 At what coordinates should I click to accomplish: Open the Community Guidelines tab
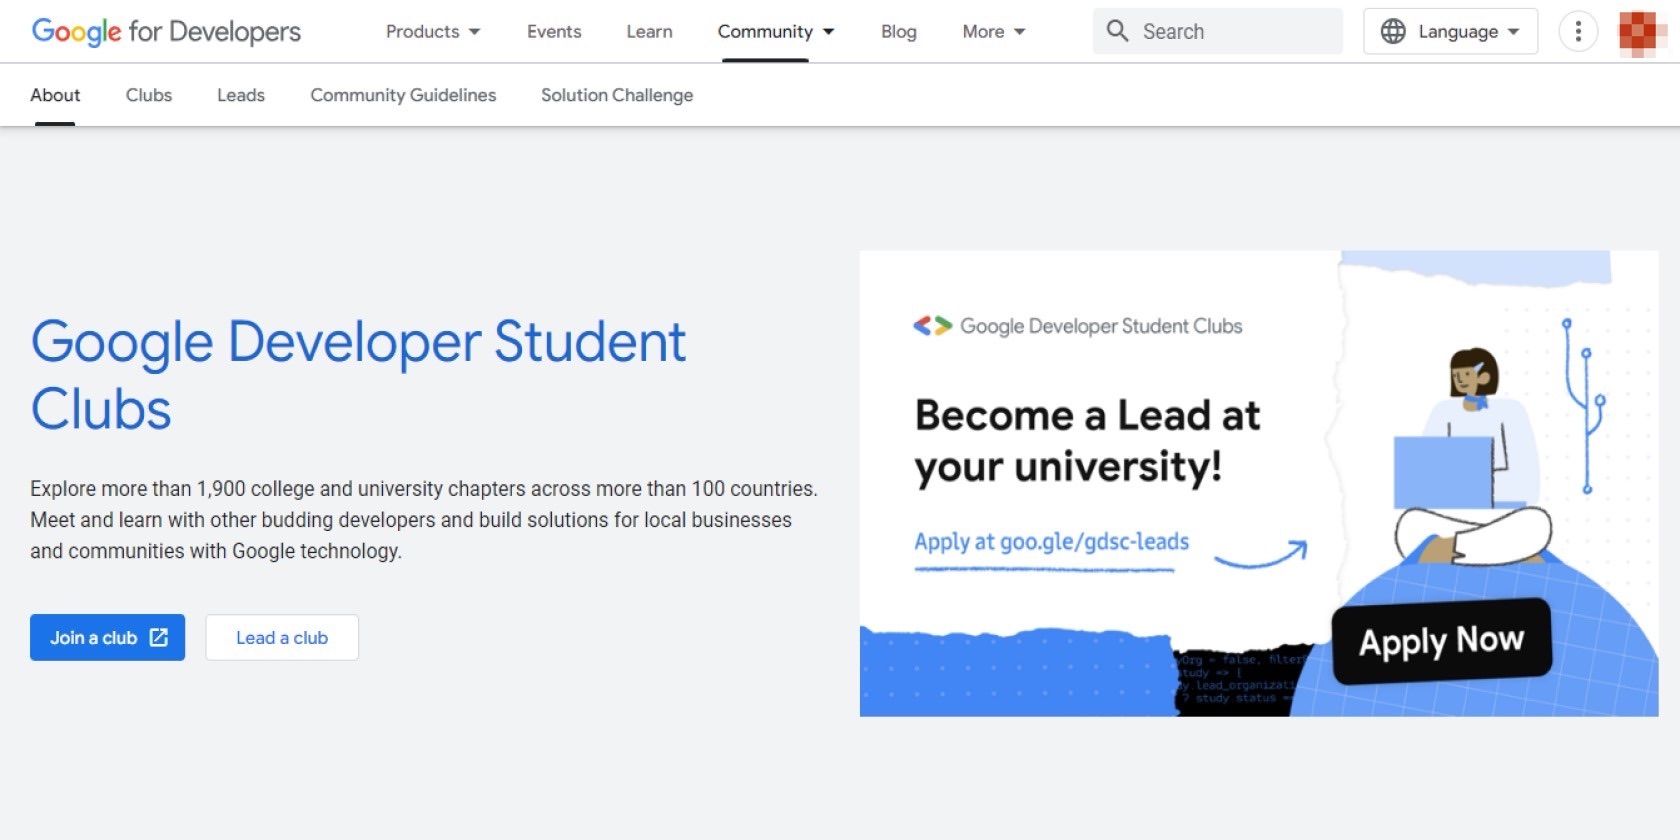(x=403, y=95)
